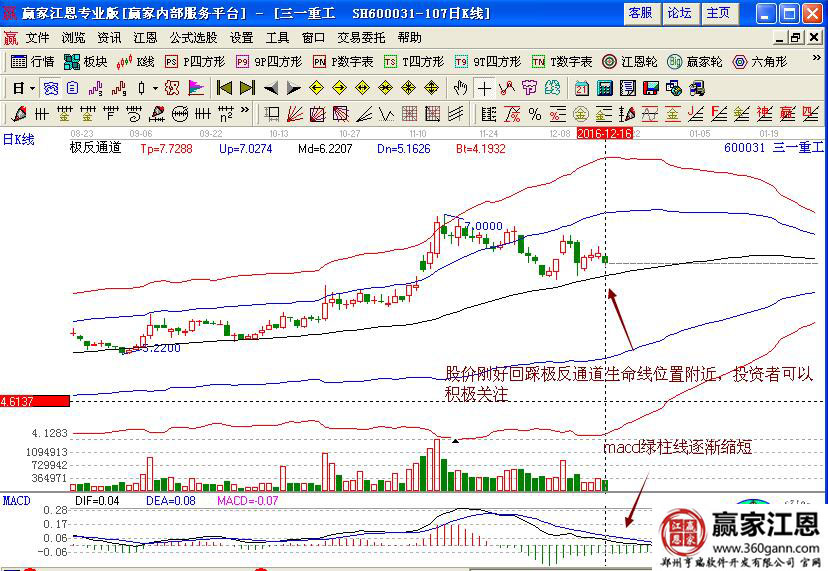Toggle the crosshair cursor mode
The width and height of the screenshot is (828, 571).
tap(483, 87)
